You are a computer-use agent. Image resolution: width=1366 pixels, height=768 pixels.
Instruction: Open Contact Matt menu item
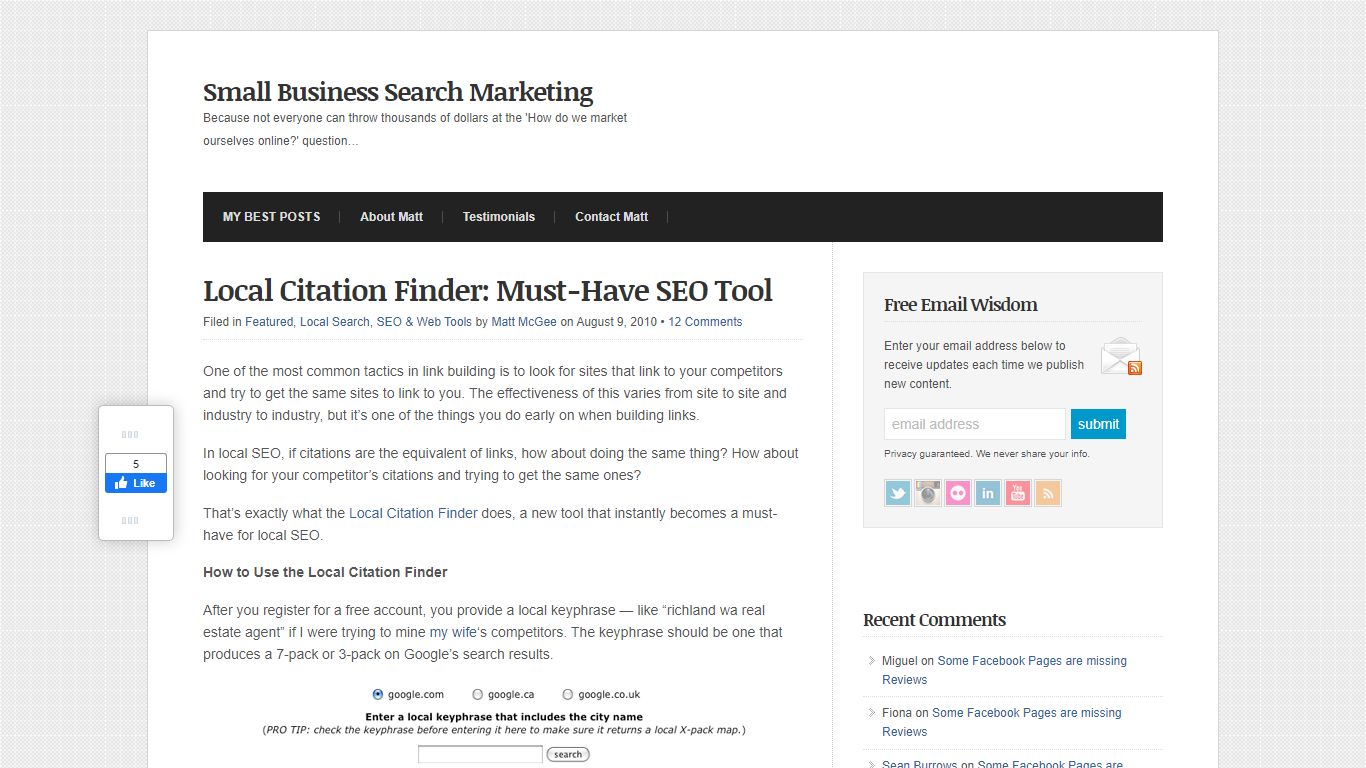611,217
